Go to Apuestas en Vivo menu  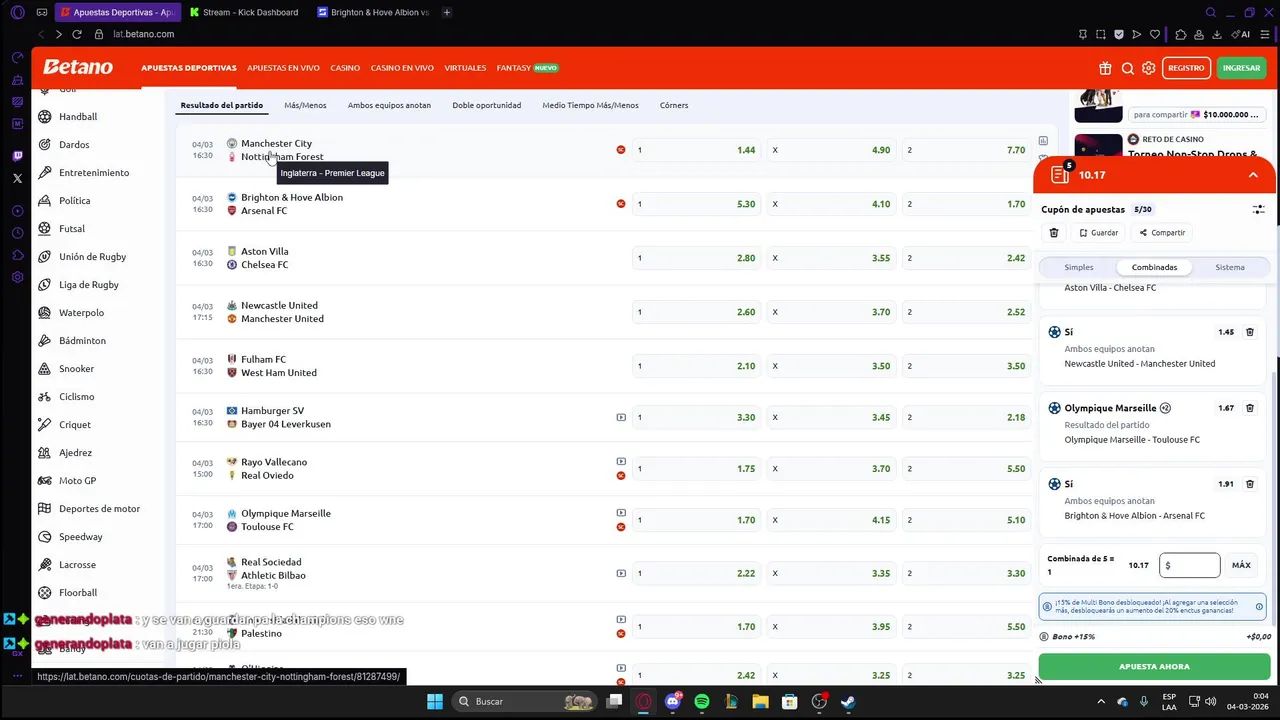(x=283, y=68)
